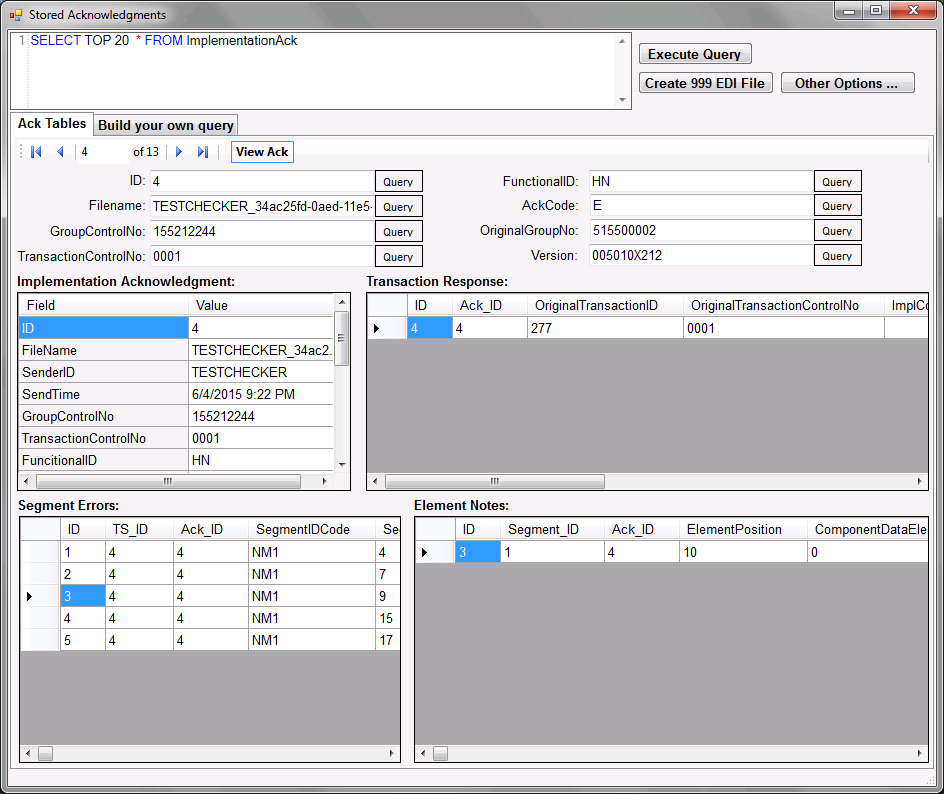This screenshot has height=794, width=944.
Task: Select row indicator arrow in Transaction Response grid
Action: (x=377, y=328)
